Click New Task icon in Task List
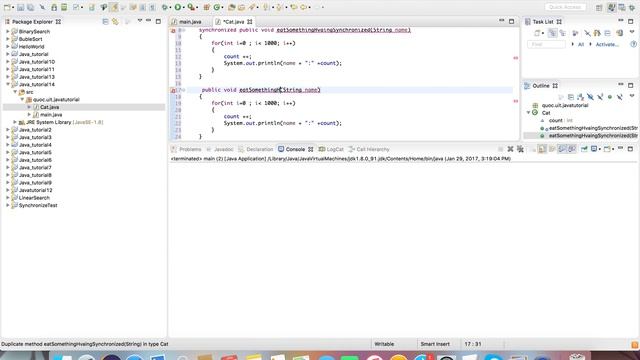This screenshot has width=640, height=360. click(x=537, y=33)
